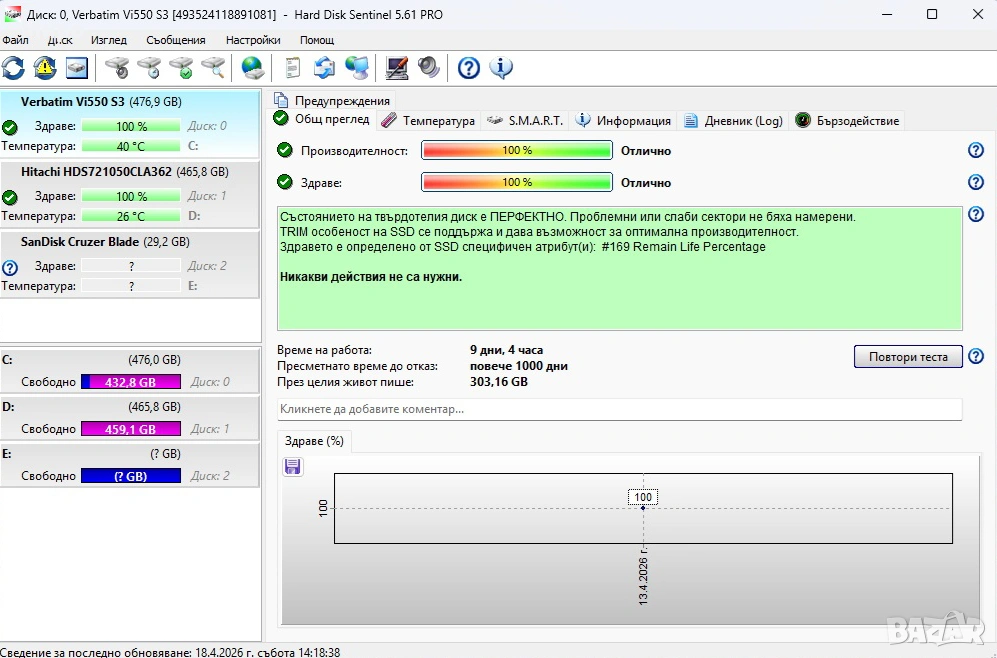Open the Изглед menu
The width and height of the screenshot is (997, 658).
(x=108, y=40)
